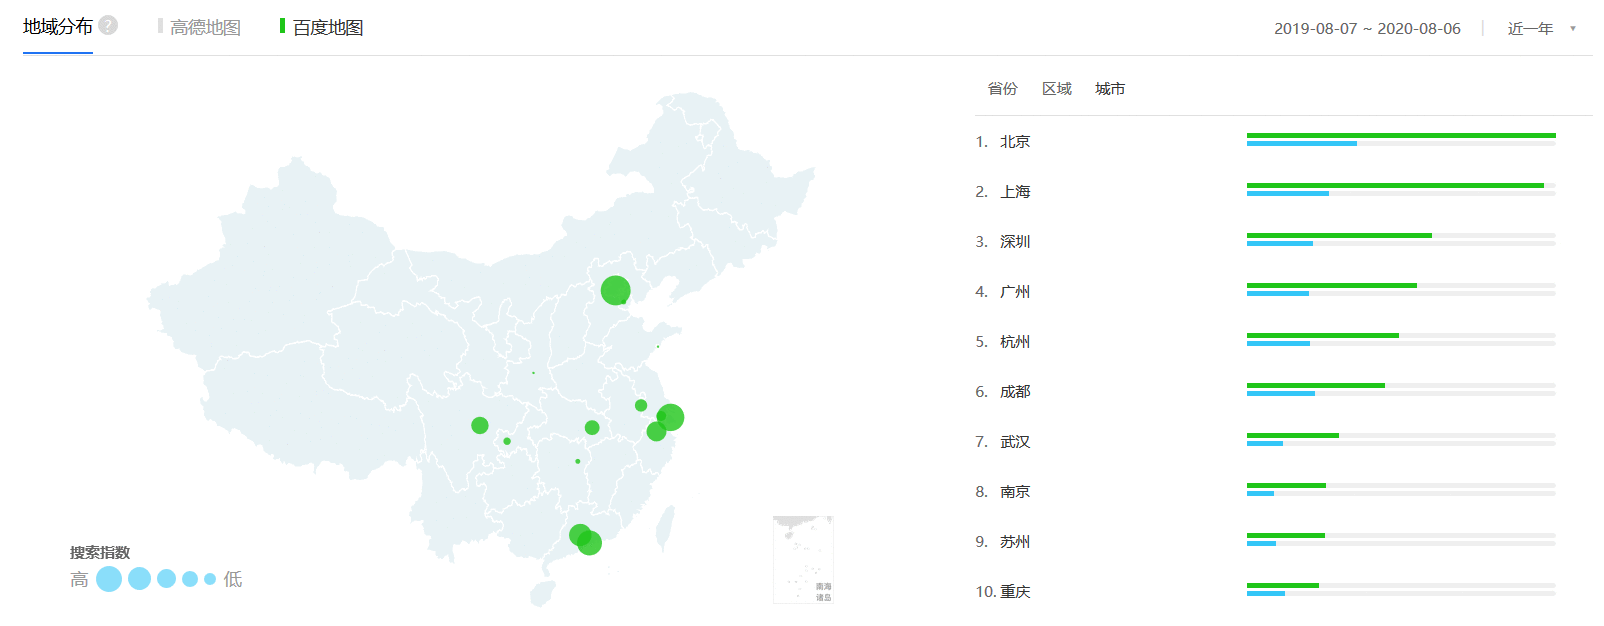Image resolution: width=1604 pixels, height=626 pixels.
Task: Open the 南海诸岛 inset map thumbnail
Action: click(x=803, y=559)
